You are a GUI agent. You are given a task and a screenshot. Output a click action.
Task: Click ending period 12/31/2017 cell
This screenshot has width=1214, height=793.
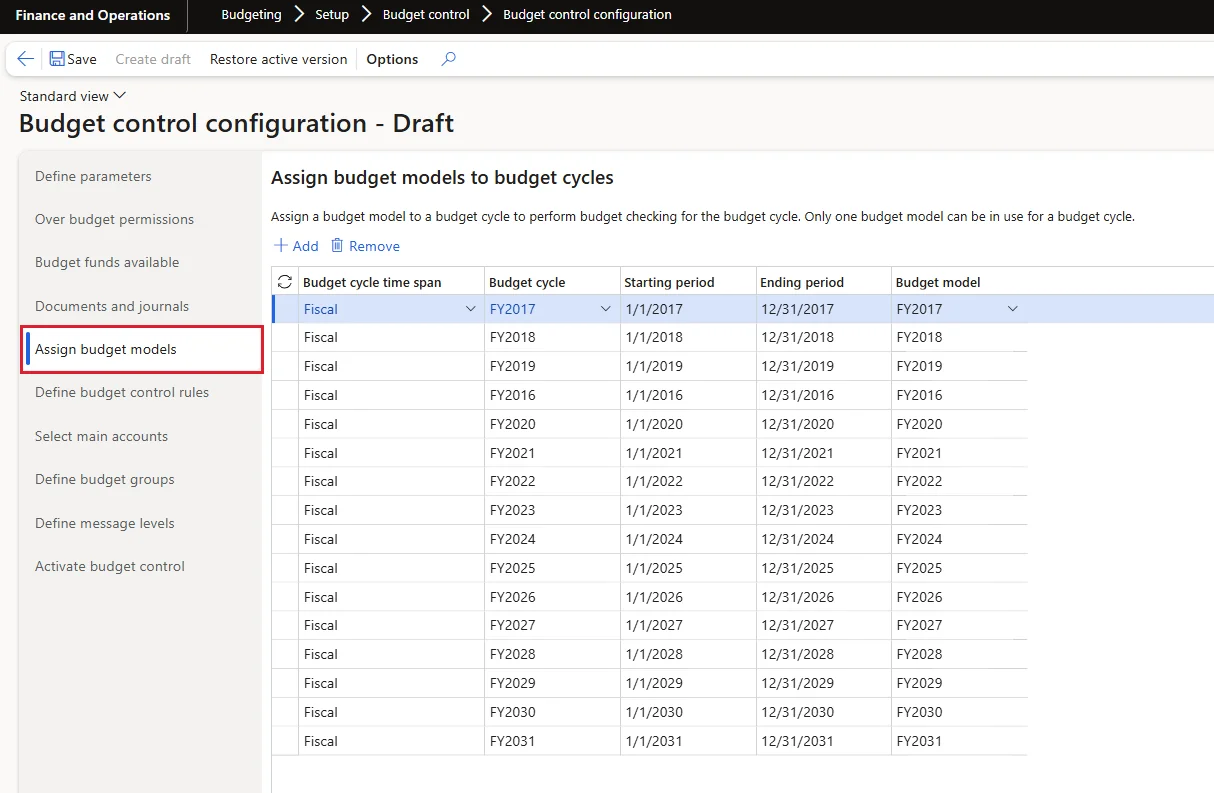point(824,309)
